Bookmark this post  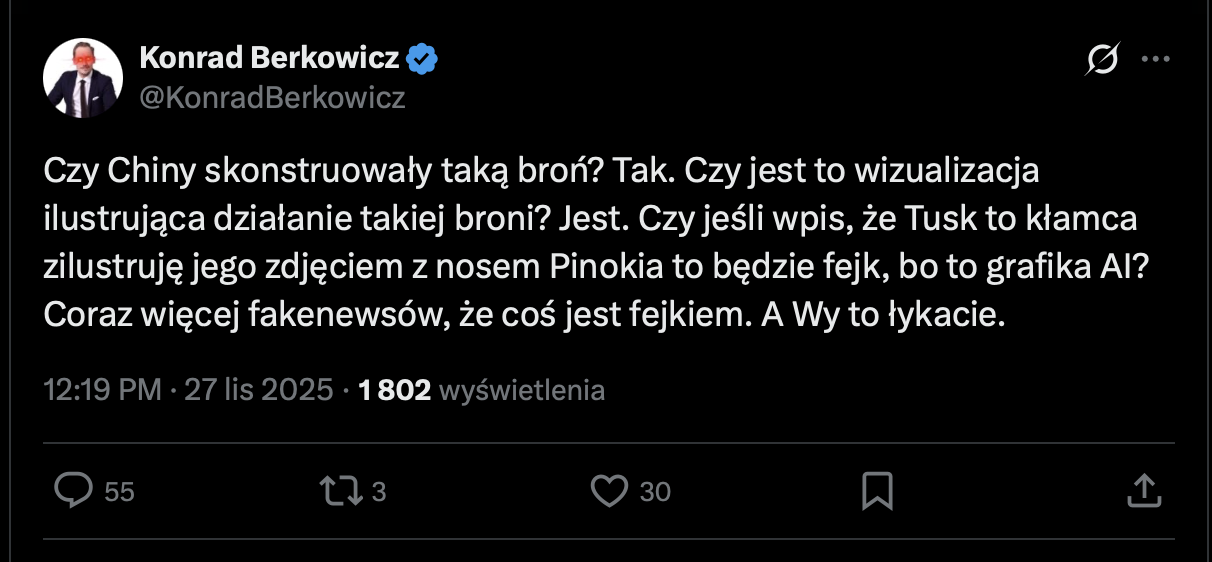(x=876, y=490)
